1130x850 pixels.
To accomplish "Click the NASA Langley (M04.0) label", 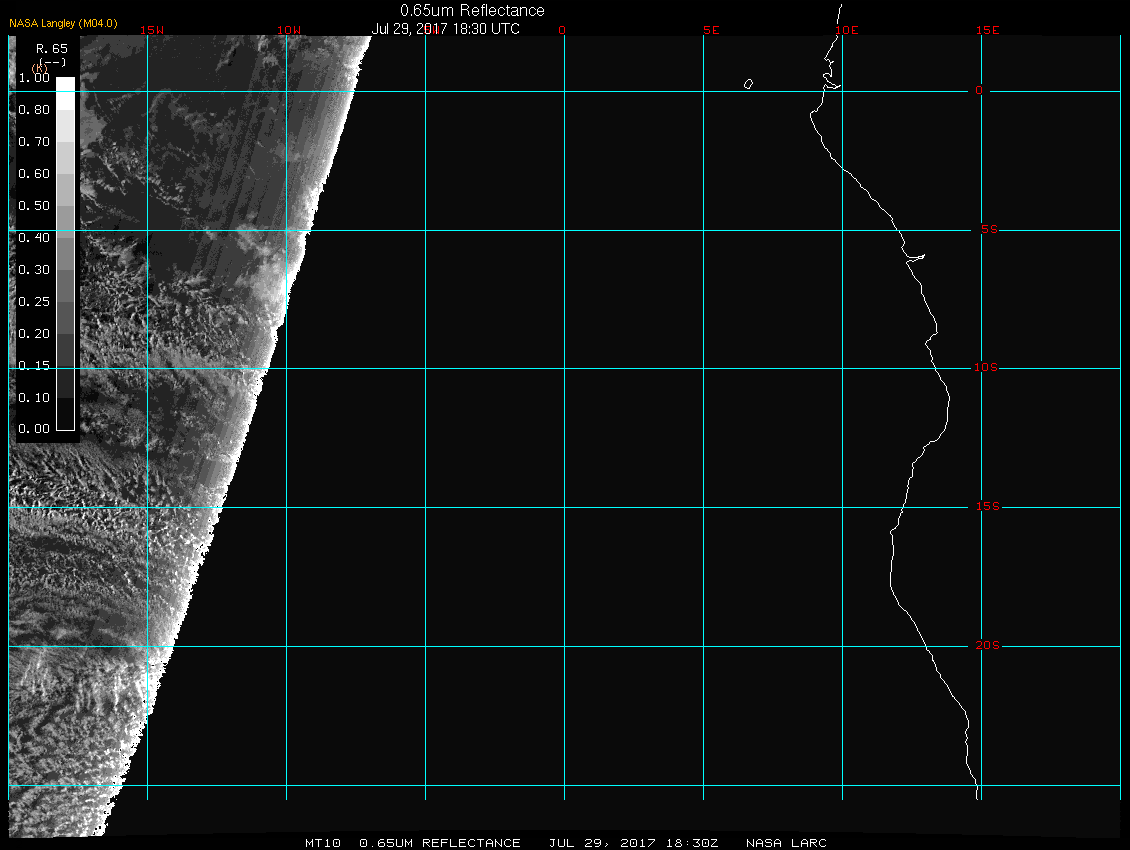I will pos(63,23).
